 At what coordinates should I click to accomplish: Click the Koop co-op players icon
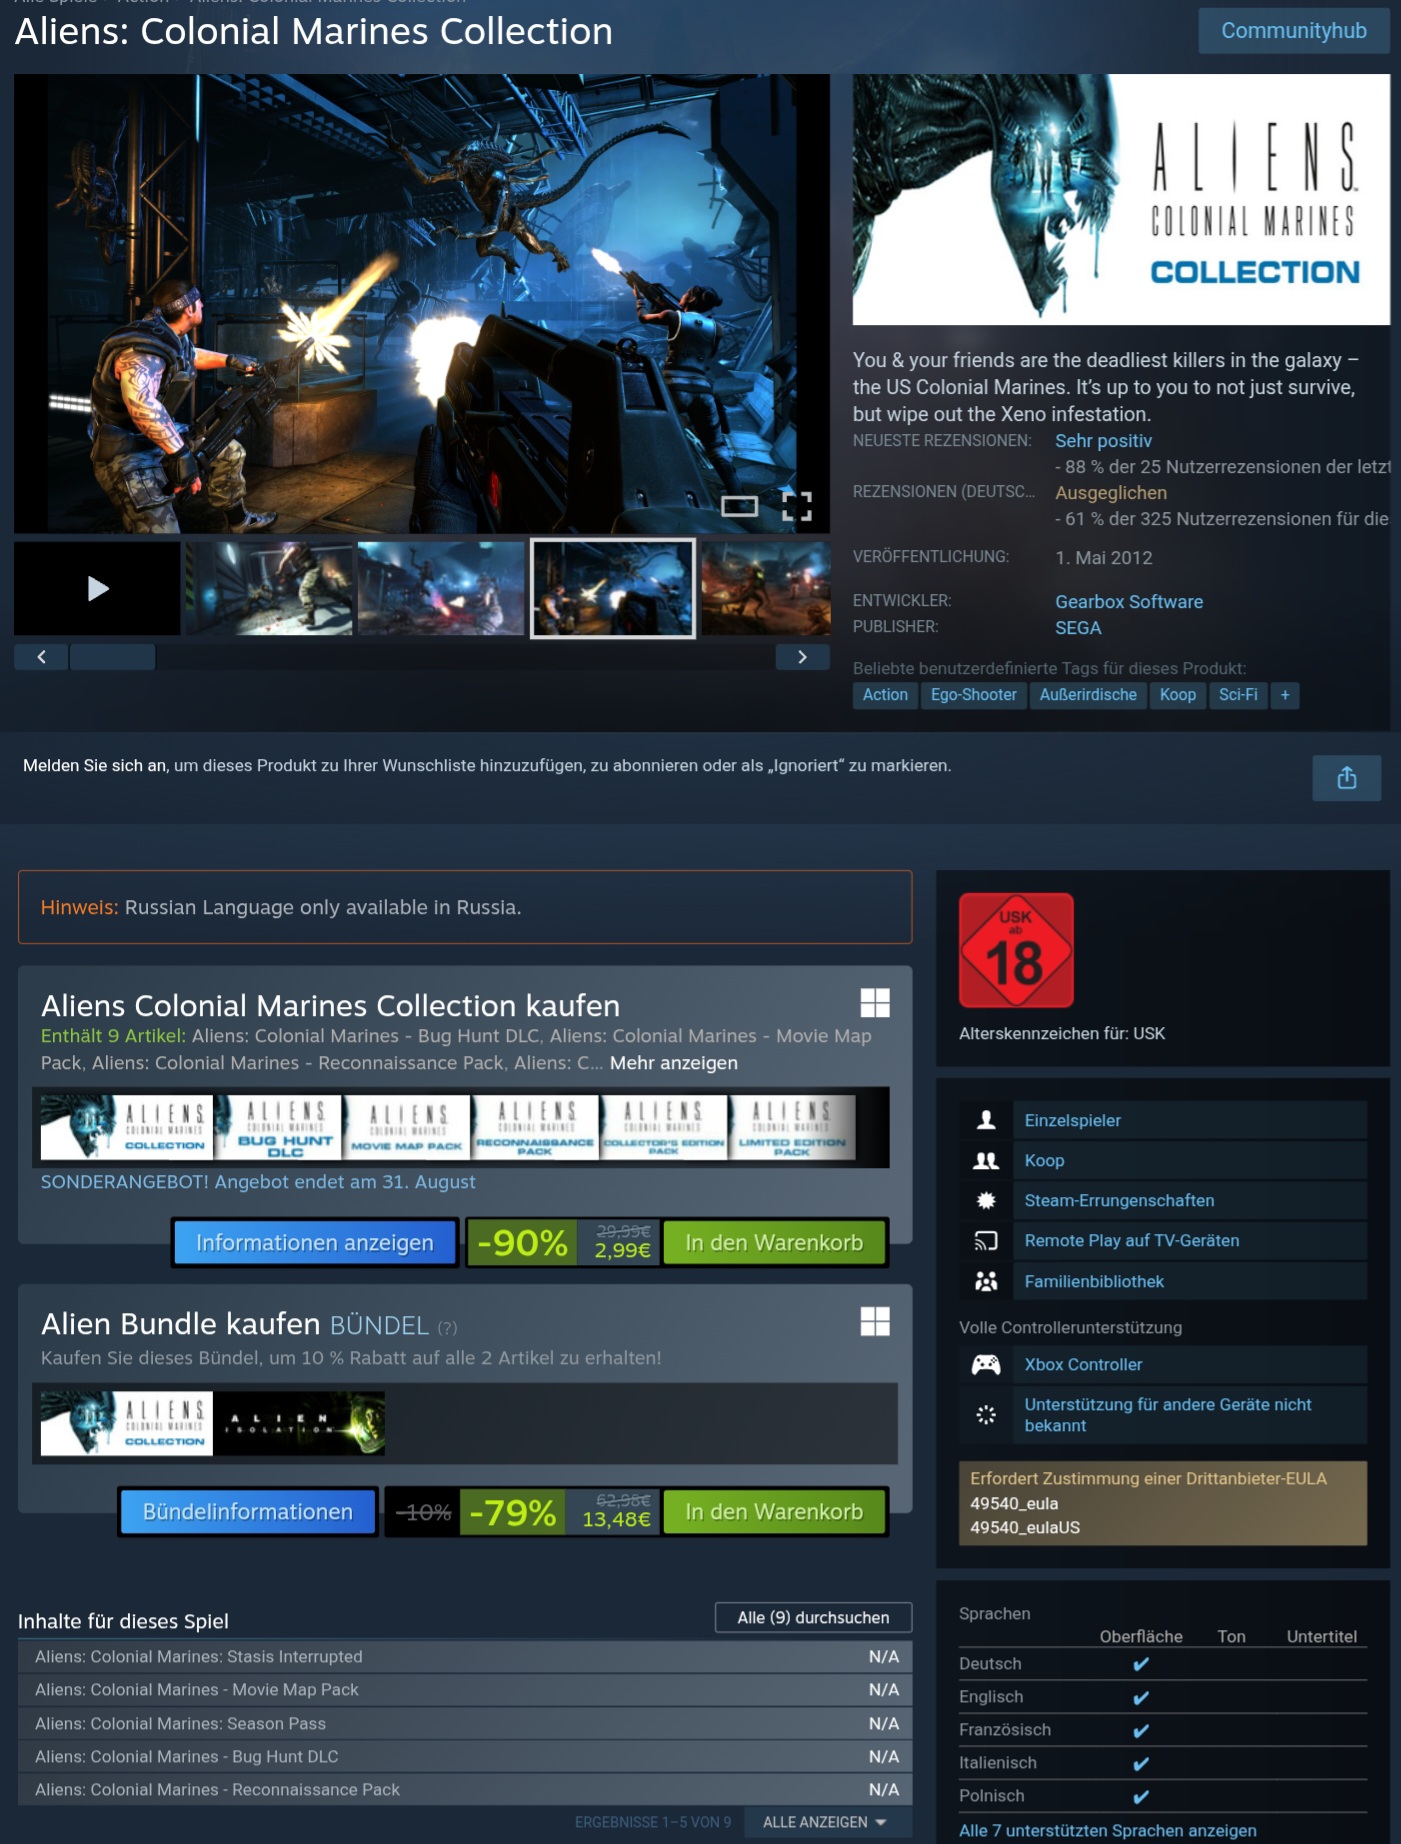pyautogui.click(x=986, y=1160)
